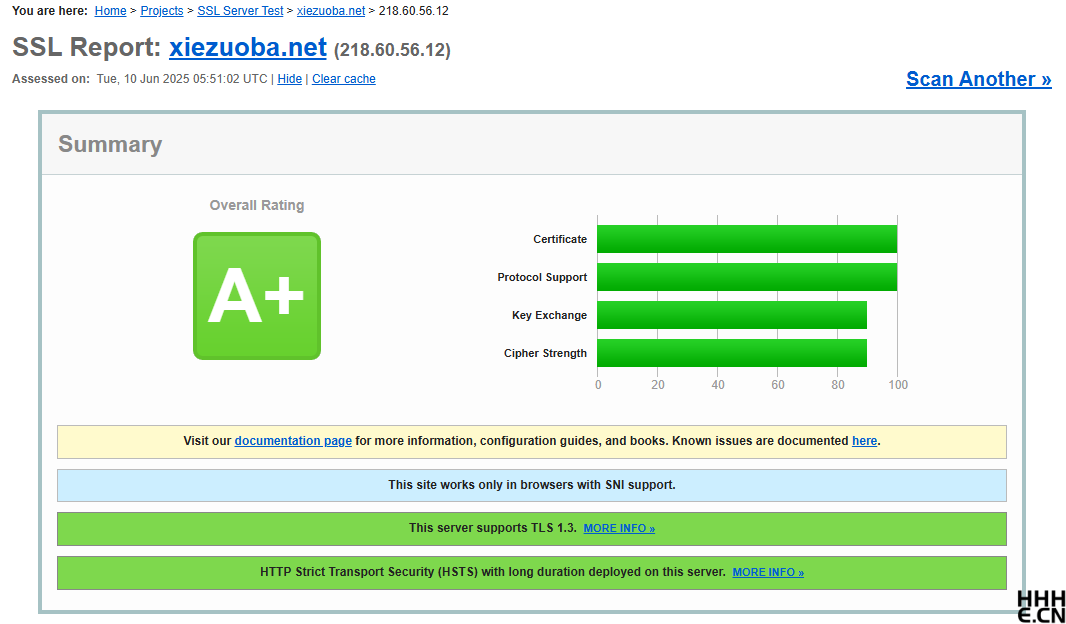
Task: Click the Clear cache link
Action: pyautogui.click(x=344, y=79)
